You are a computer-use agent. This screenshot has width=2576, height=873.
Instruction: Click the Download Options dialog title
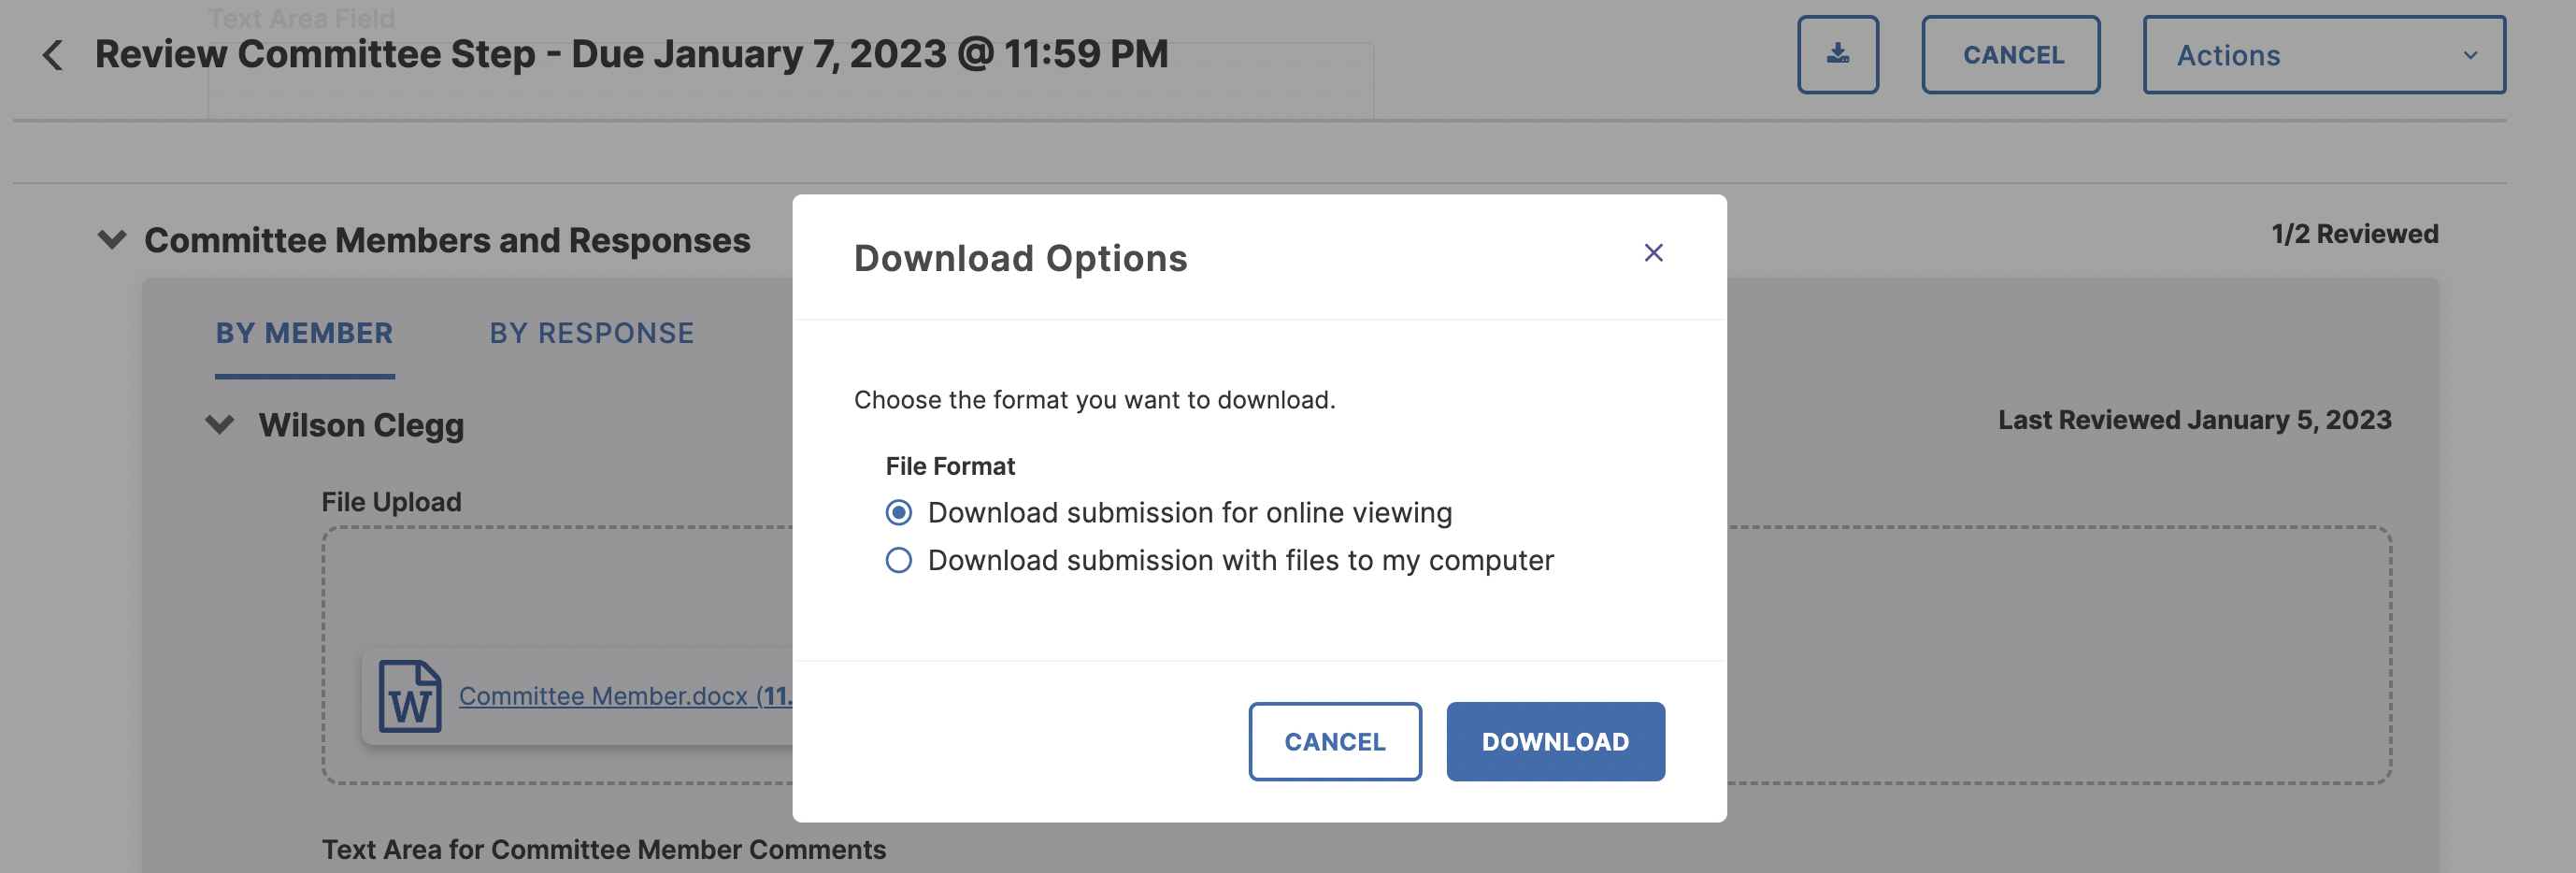coord(1020,258)
